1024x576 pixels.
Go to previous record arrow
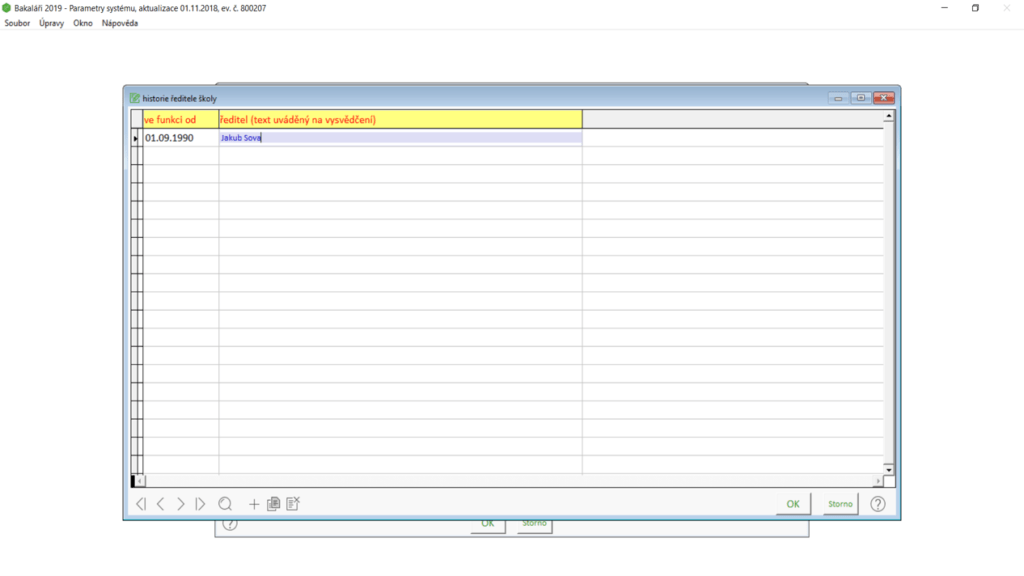160,504
